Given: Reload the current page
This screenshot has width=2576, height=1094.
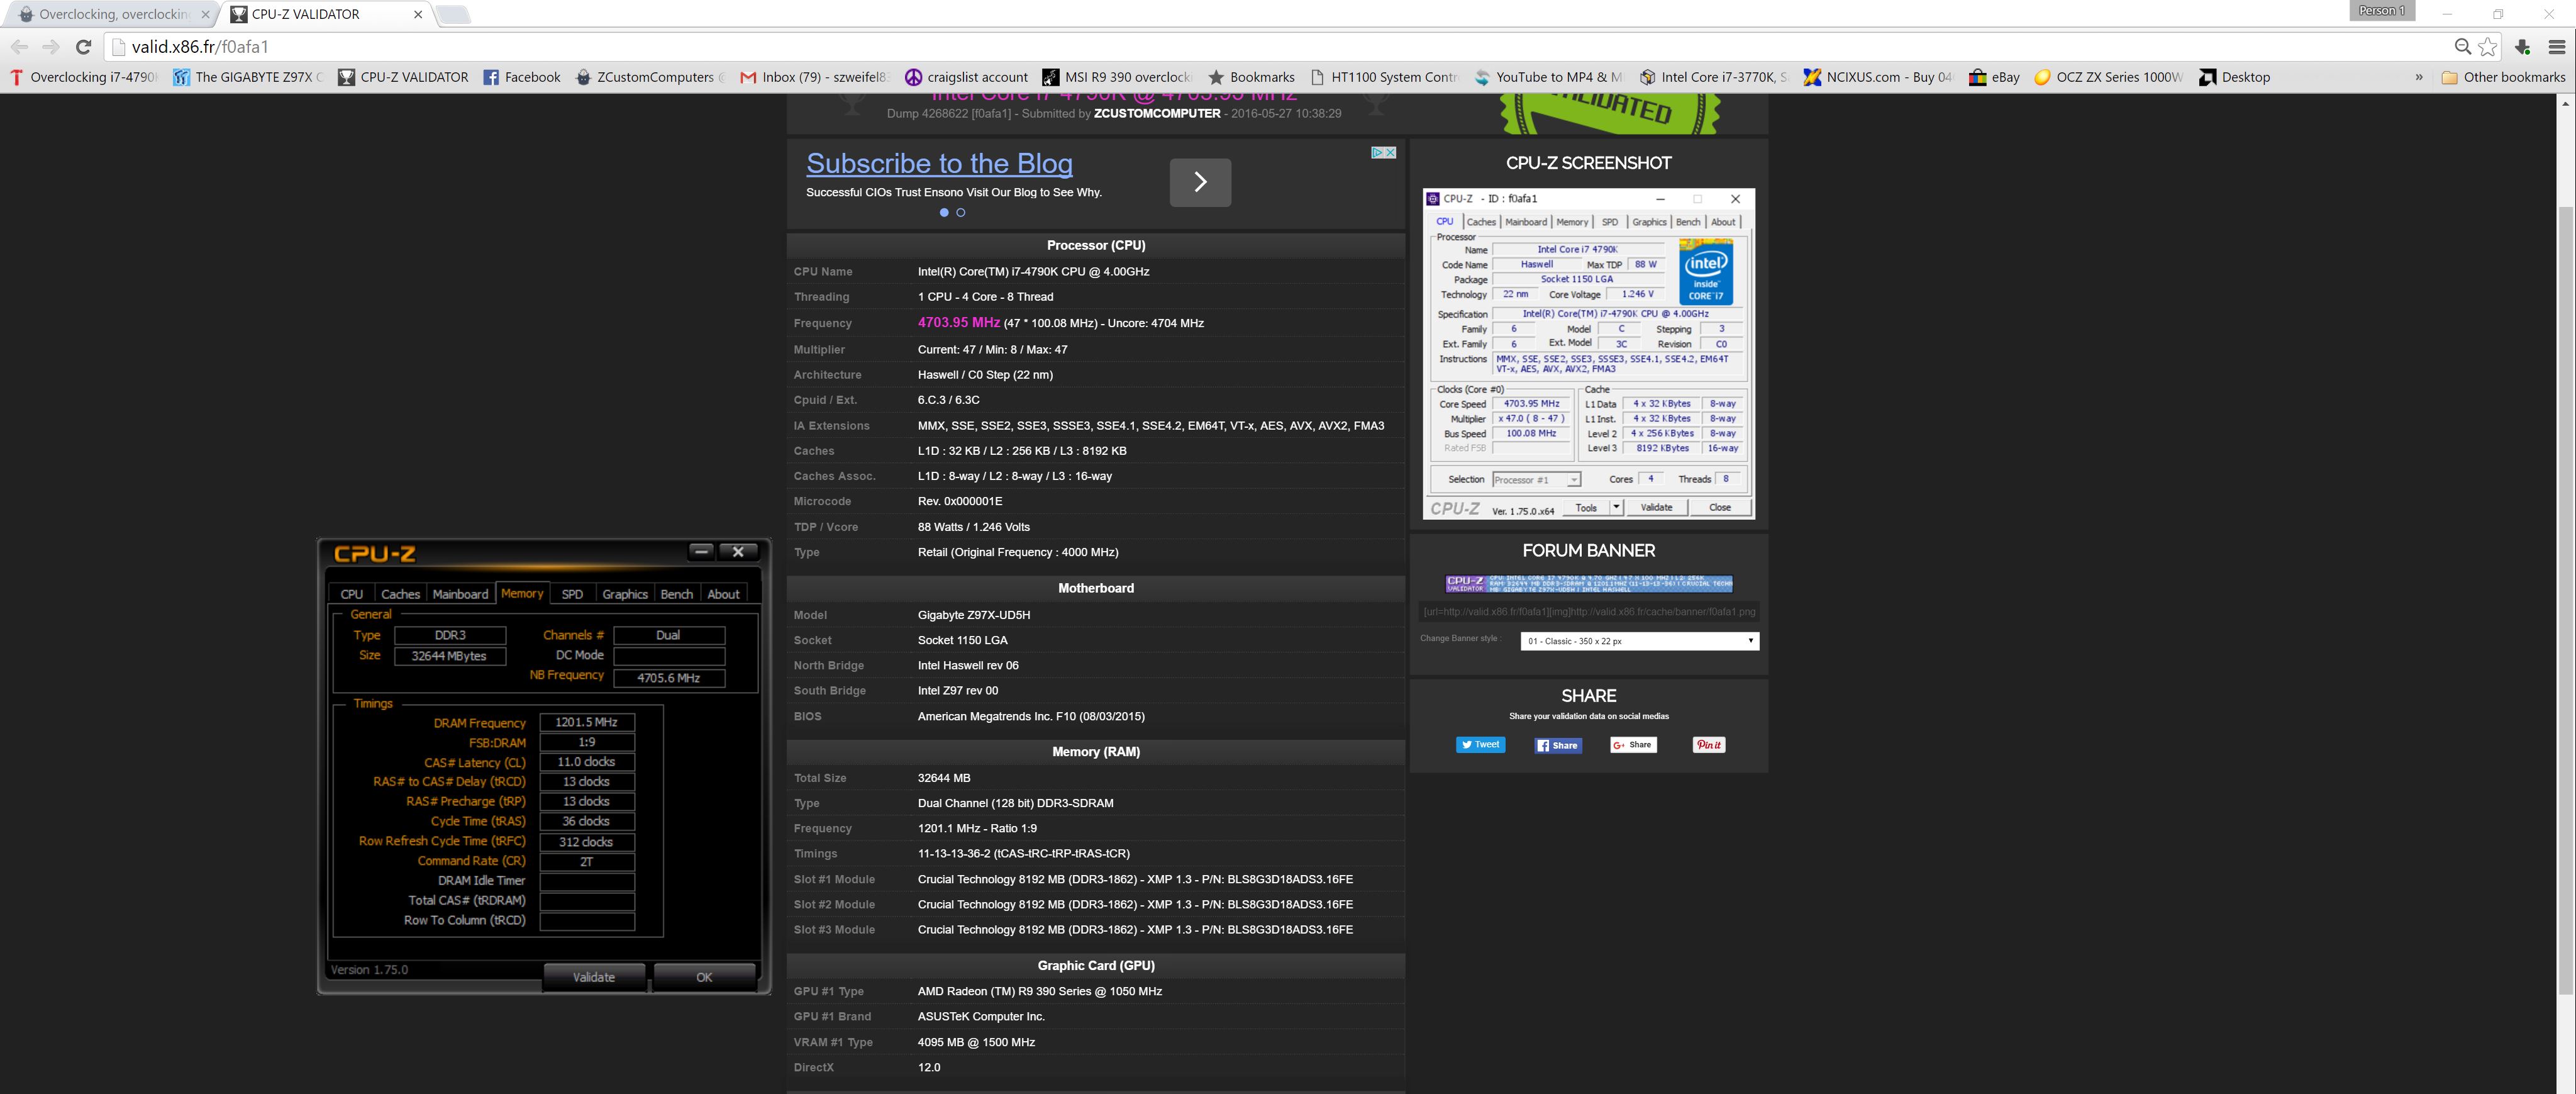Looking at the screenshot, I should (x=84, y=47).
